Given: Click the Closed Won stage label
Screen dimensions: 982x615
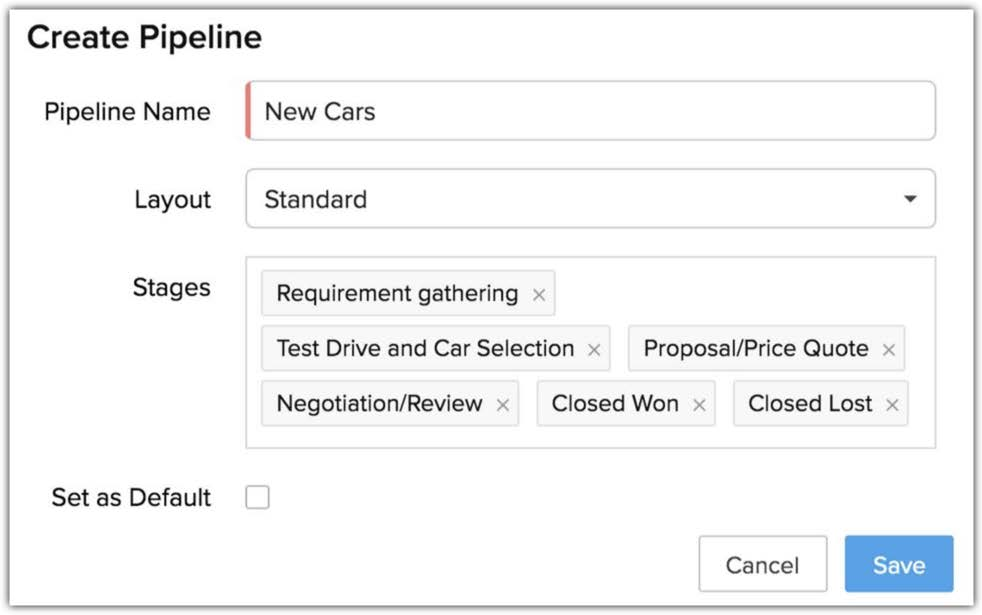Looking at the screenshot, I should (x=615, y=404).
